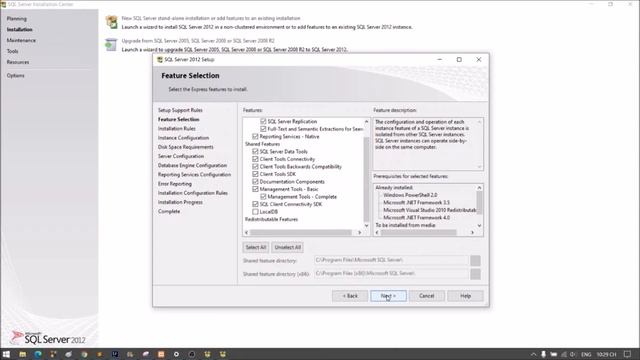Screen dimensions: 640x360
Task: Toggle Client Tools Backwards Compatibility checkbox
Action: pyautogui.click(x=255, y=167)
